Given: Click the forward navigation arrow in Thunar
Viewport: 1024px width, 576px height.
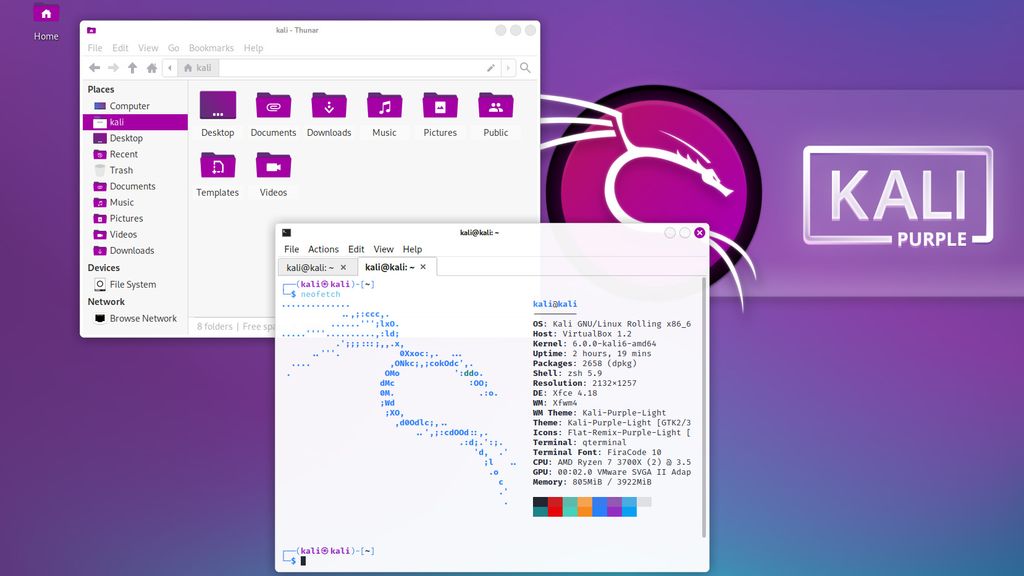Looking at the screenshot, I should (x=112, y=67).
